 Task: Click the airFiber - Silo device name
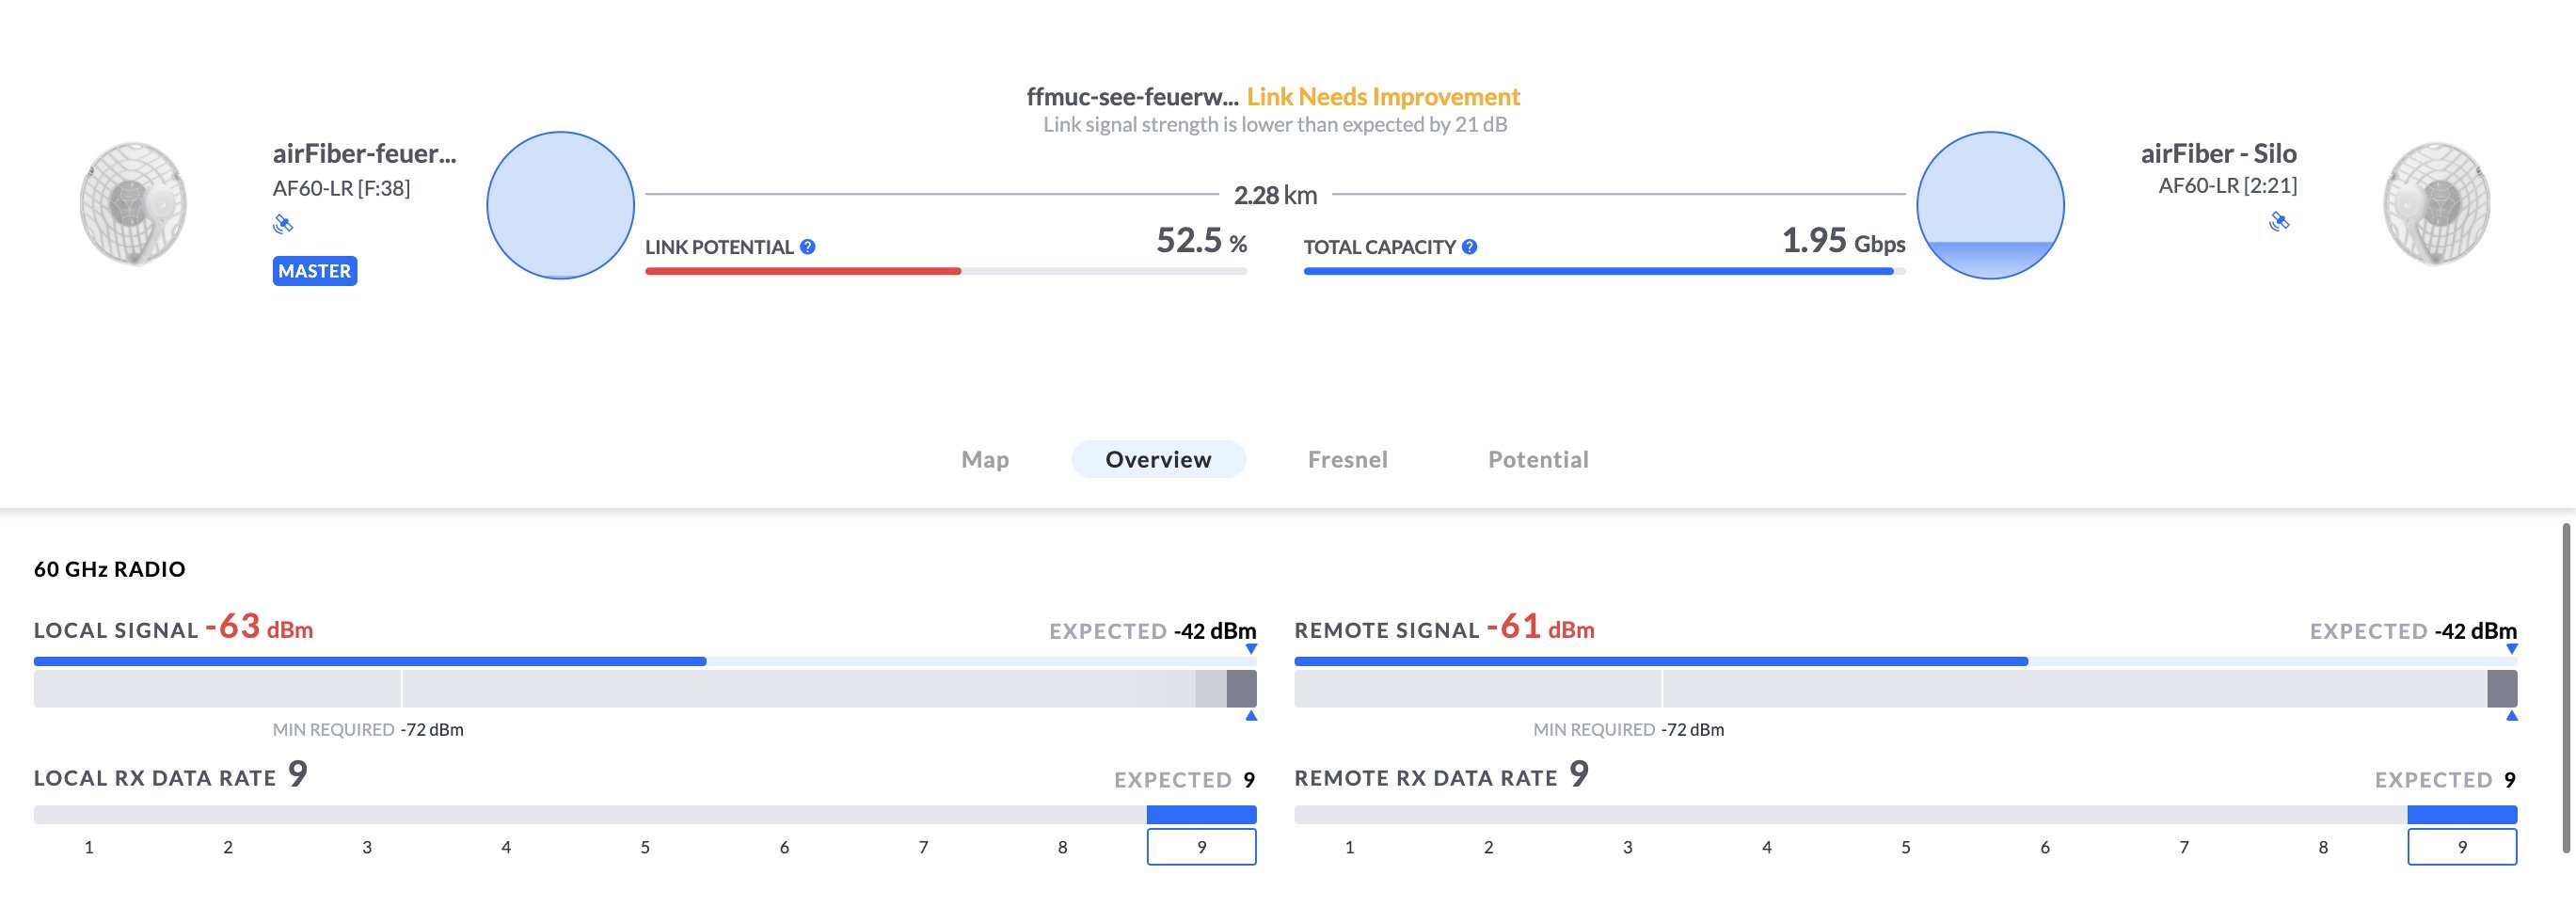[2218, 154]
